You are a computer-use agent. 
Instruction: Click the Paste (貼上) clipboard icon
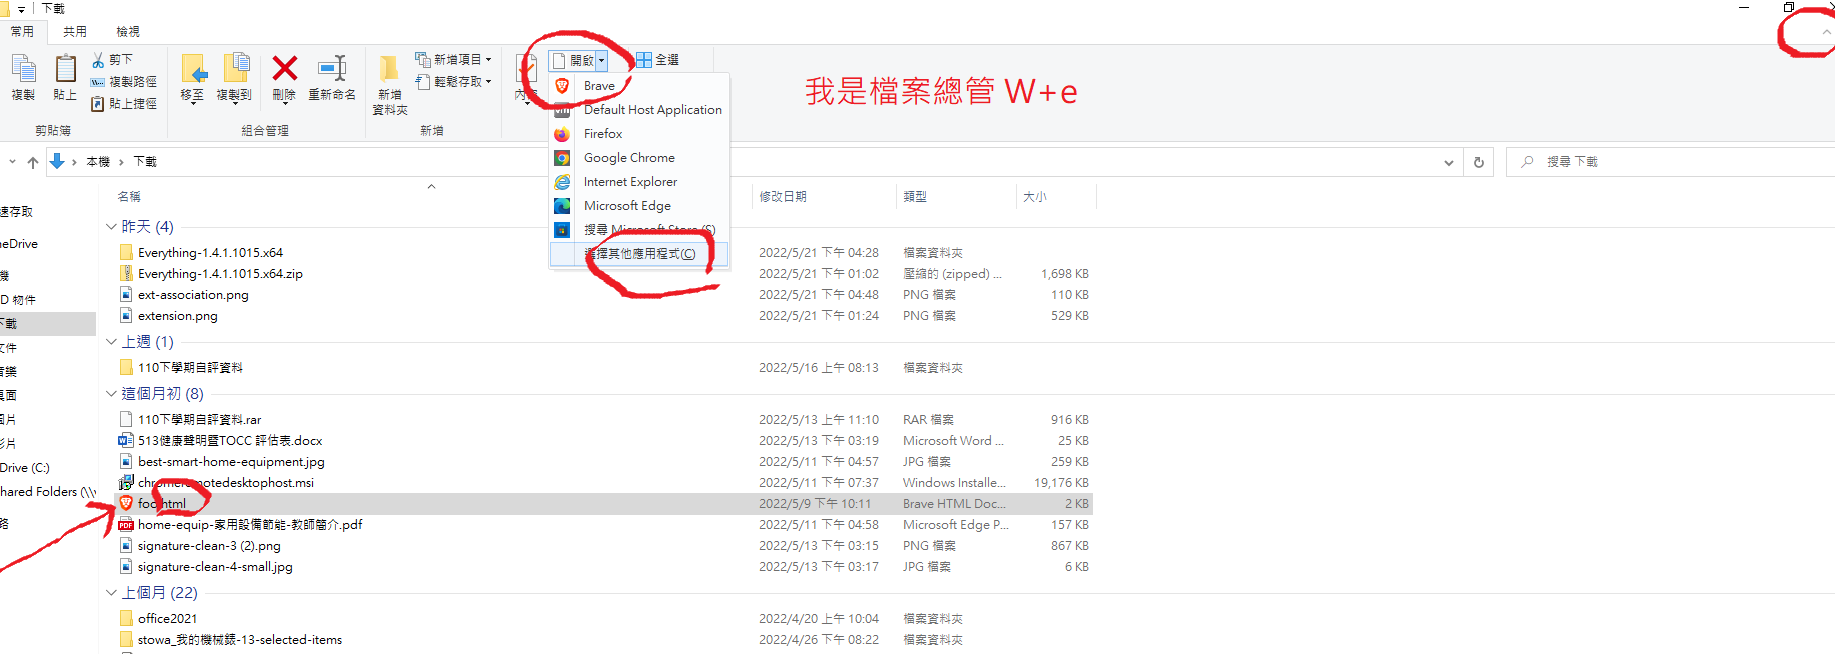click(x=65, y=70)
